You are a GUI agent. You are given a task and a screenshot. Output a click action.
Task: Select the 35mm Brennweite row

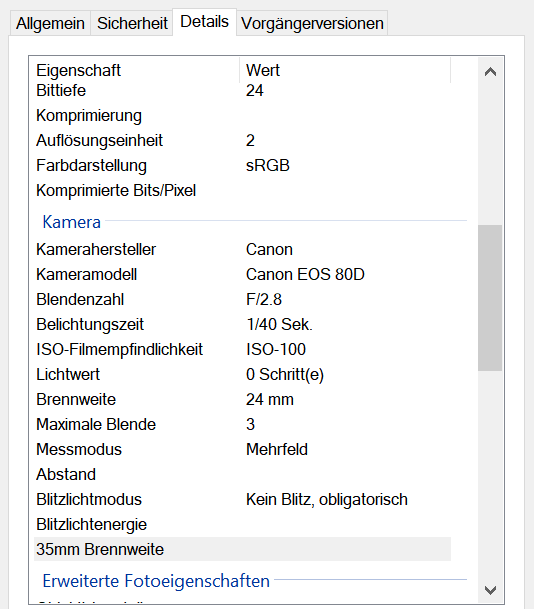tap(242, 549)
